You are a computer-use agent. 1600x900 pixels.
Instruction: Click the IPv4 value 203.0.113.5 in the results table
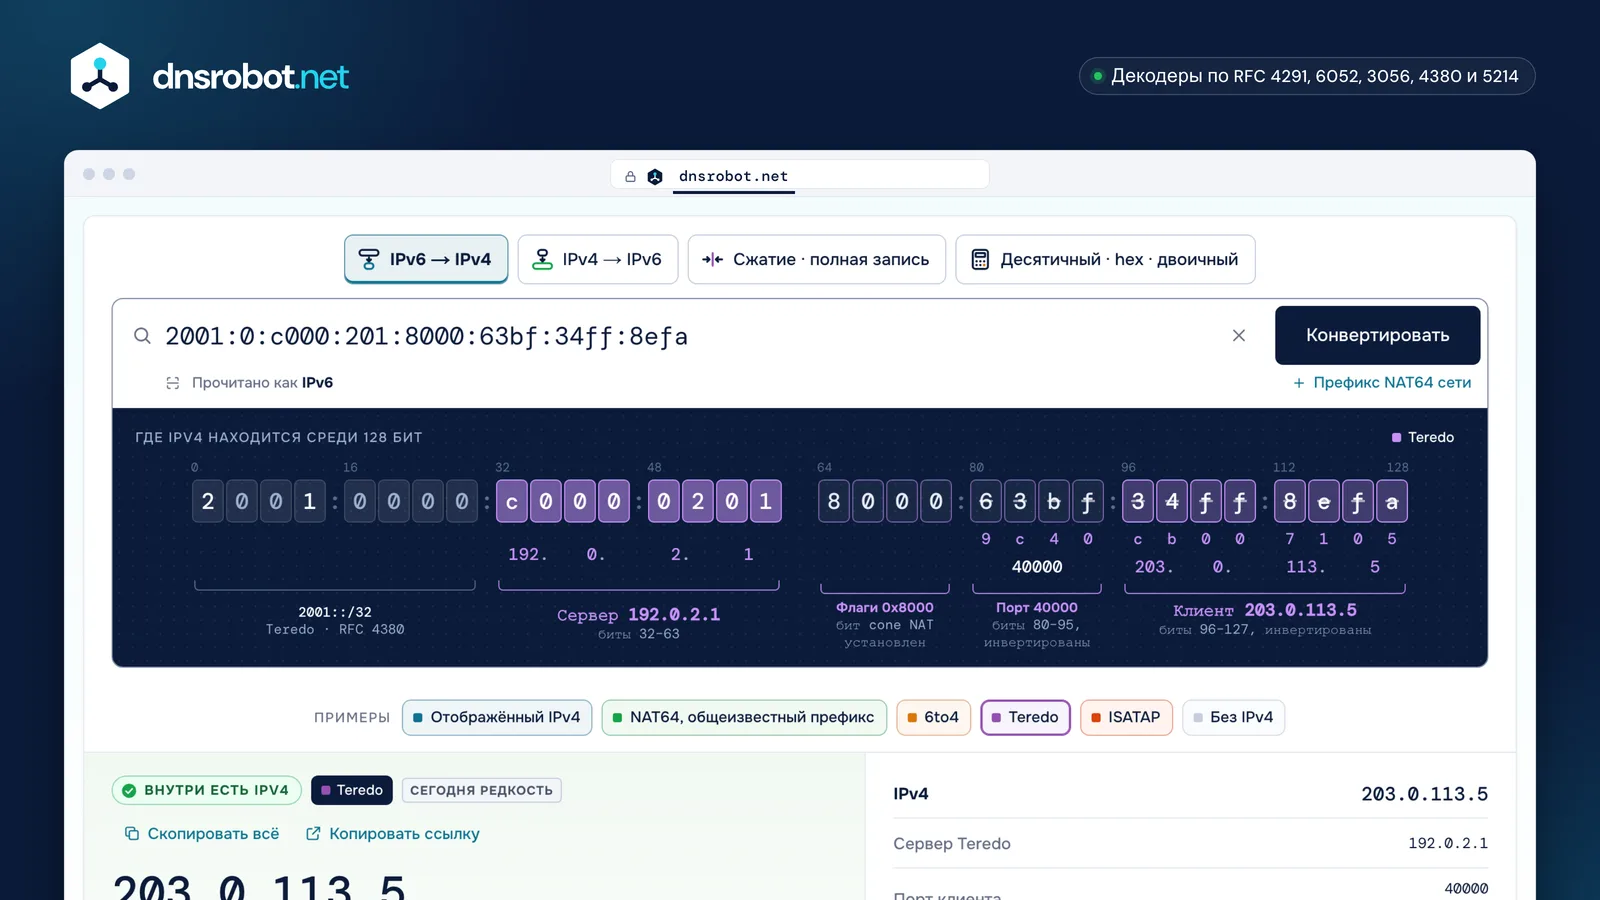(1424, 794)
